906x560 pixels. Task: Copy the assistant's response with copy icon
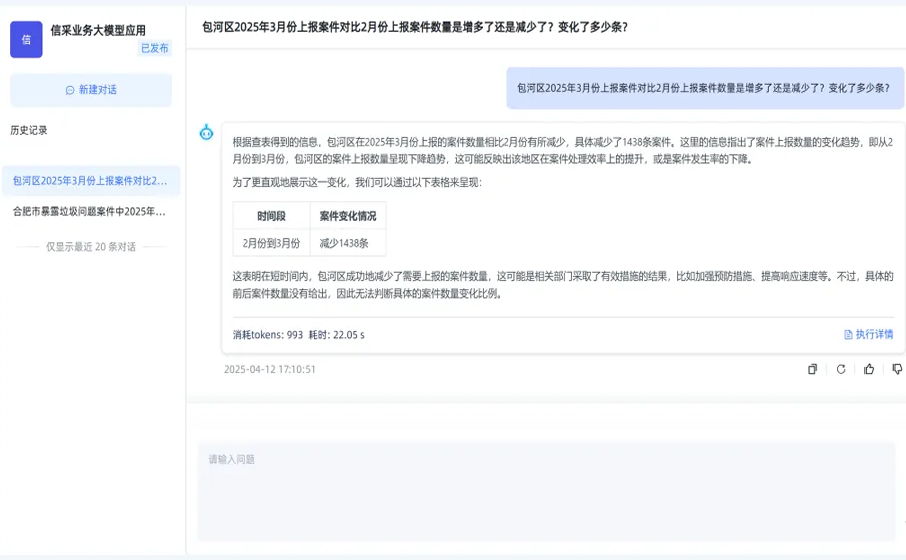click(813, 369)
